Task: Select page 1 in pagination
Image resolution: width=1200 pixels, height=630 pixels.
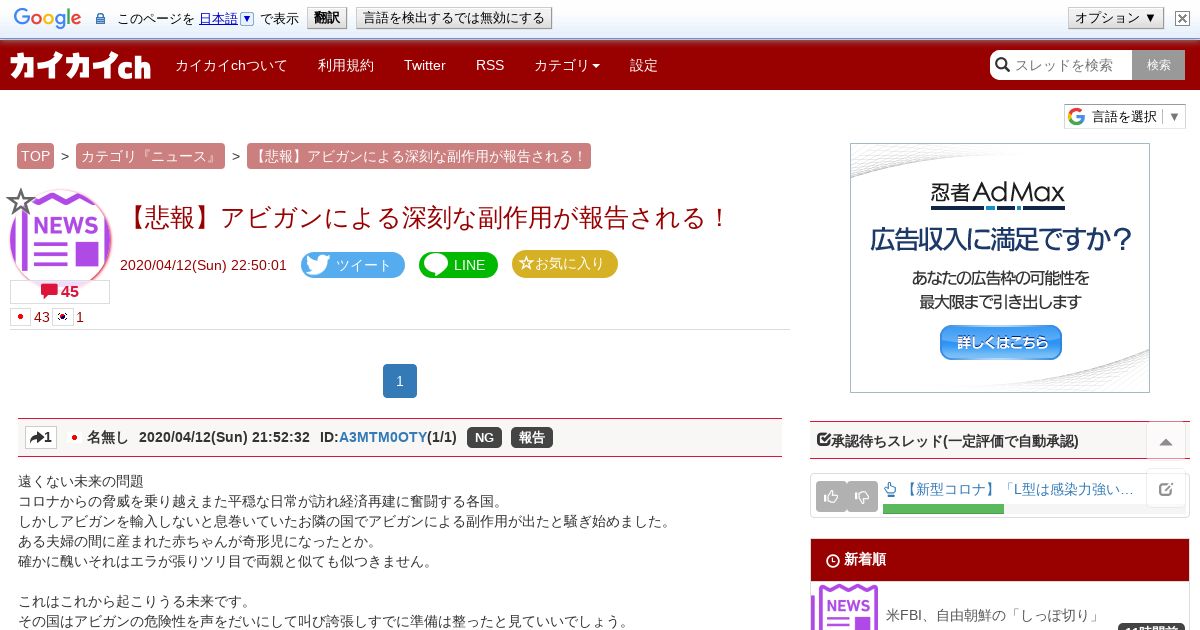Action: point(400,381)
